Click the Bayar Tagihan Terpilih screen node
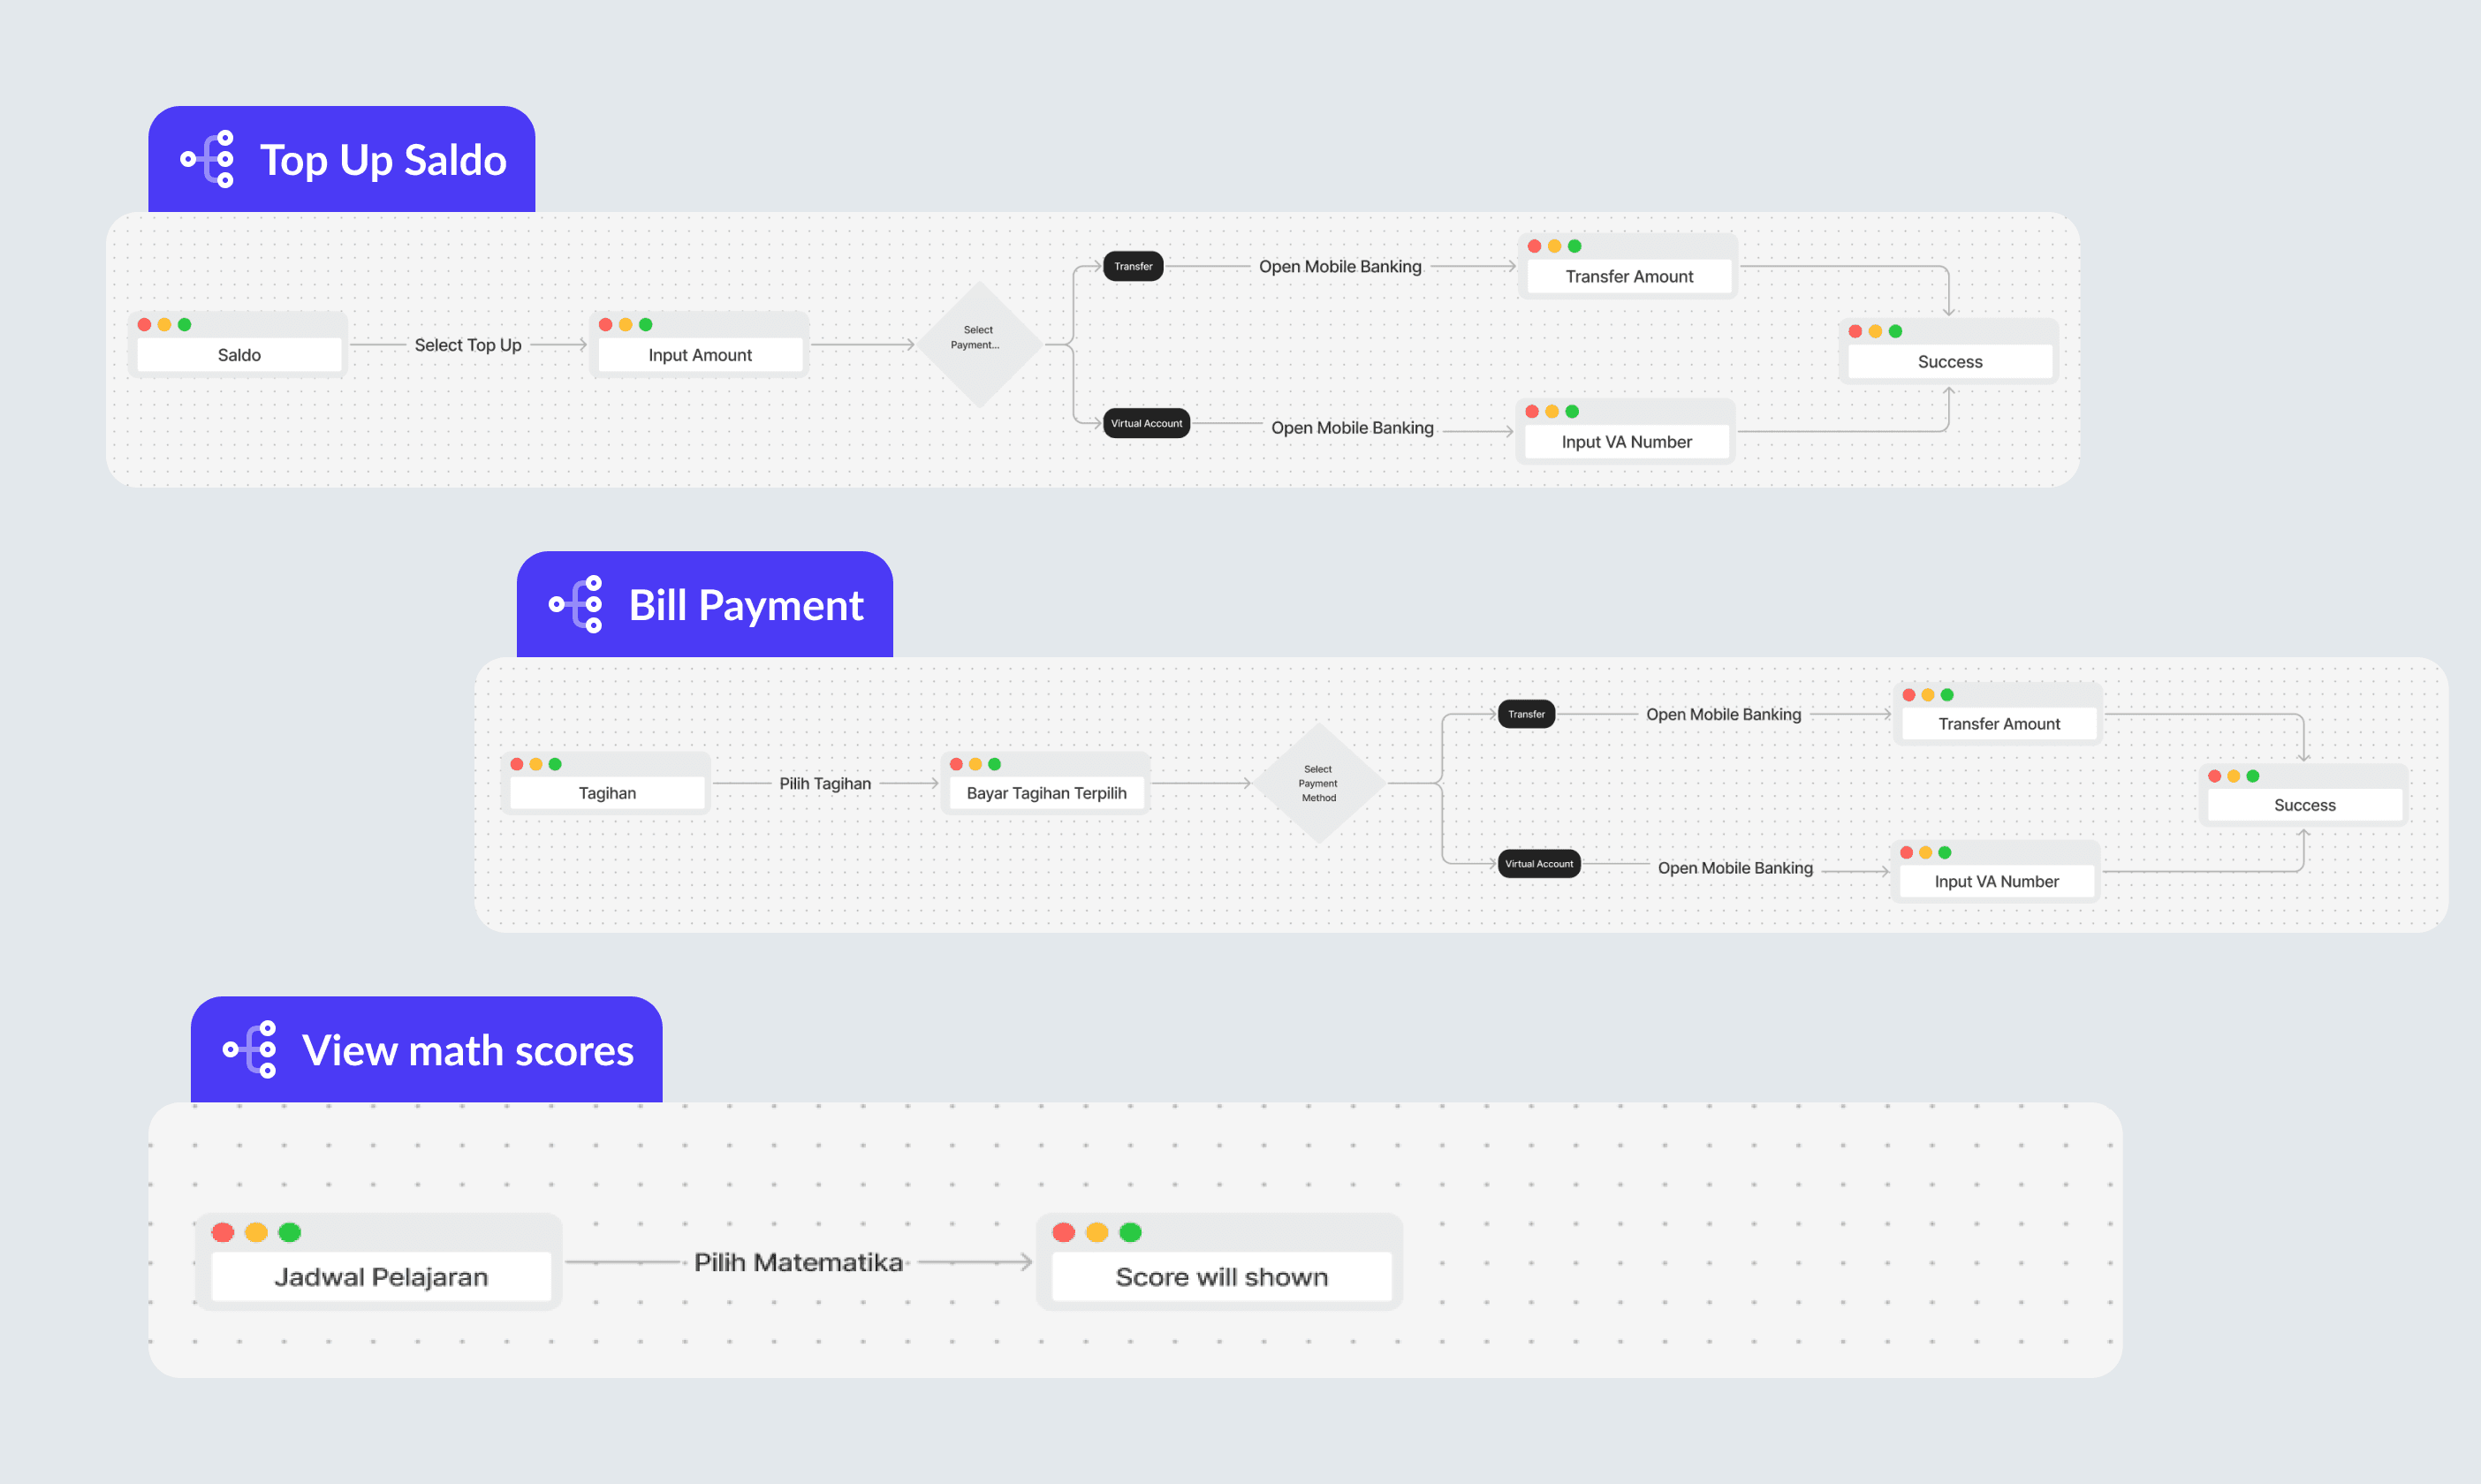This screenshot has height=1484, width=2481. click(1046, 793)
